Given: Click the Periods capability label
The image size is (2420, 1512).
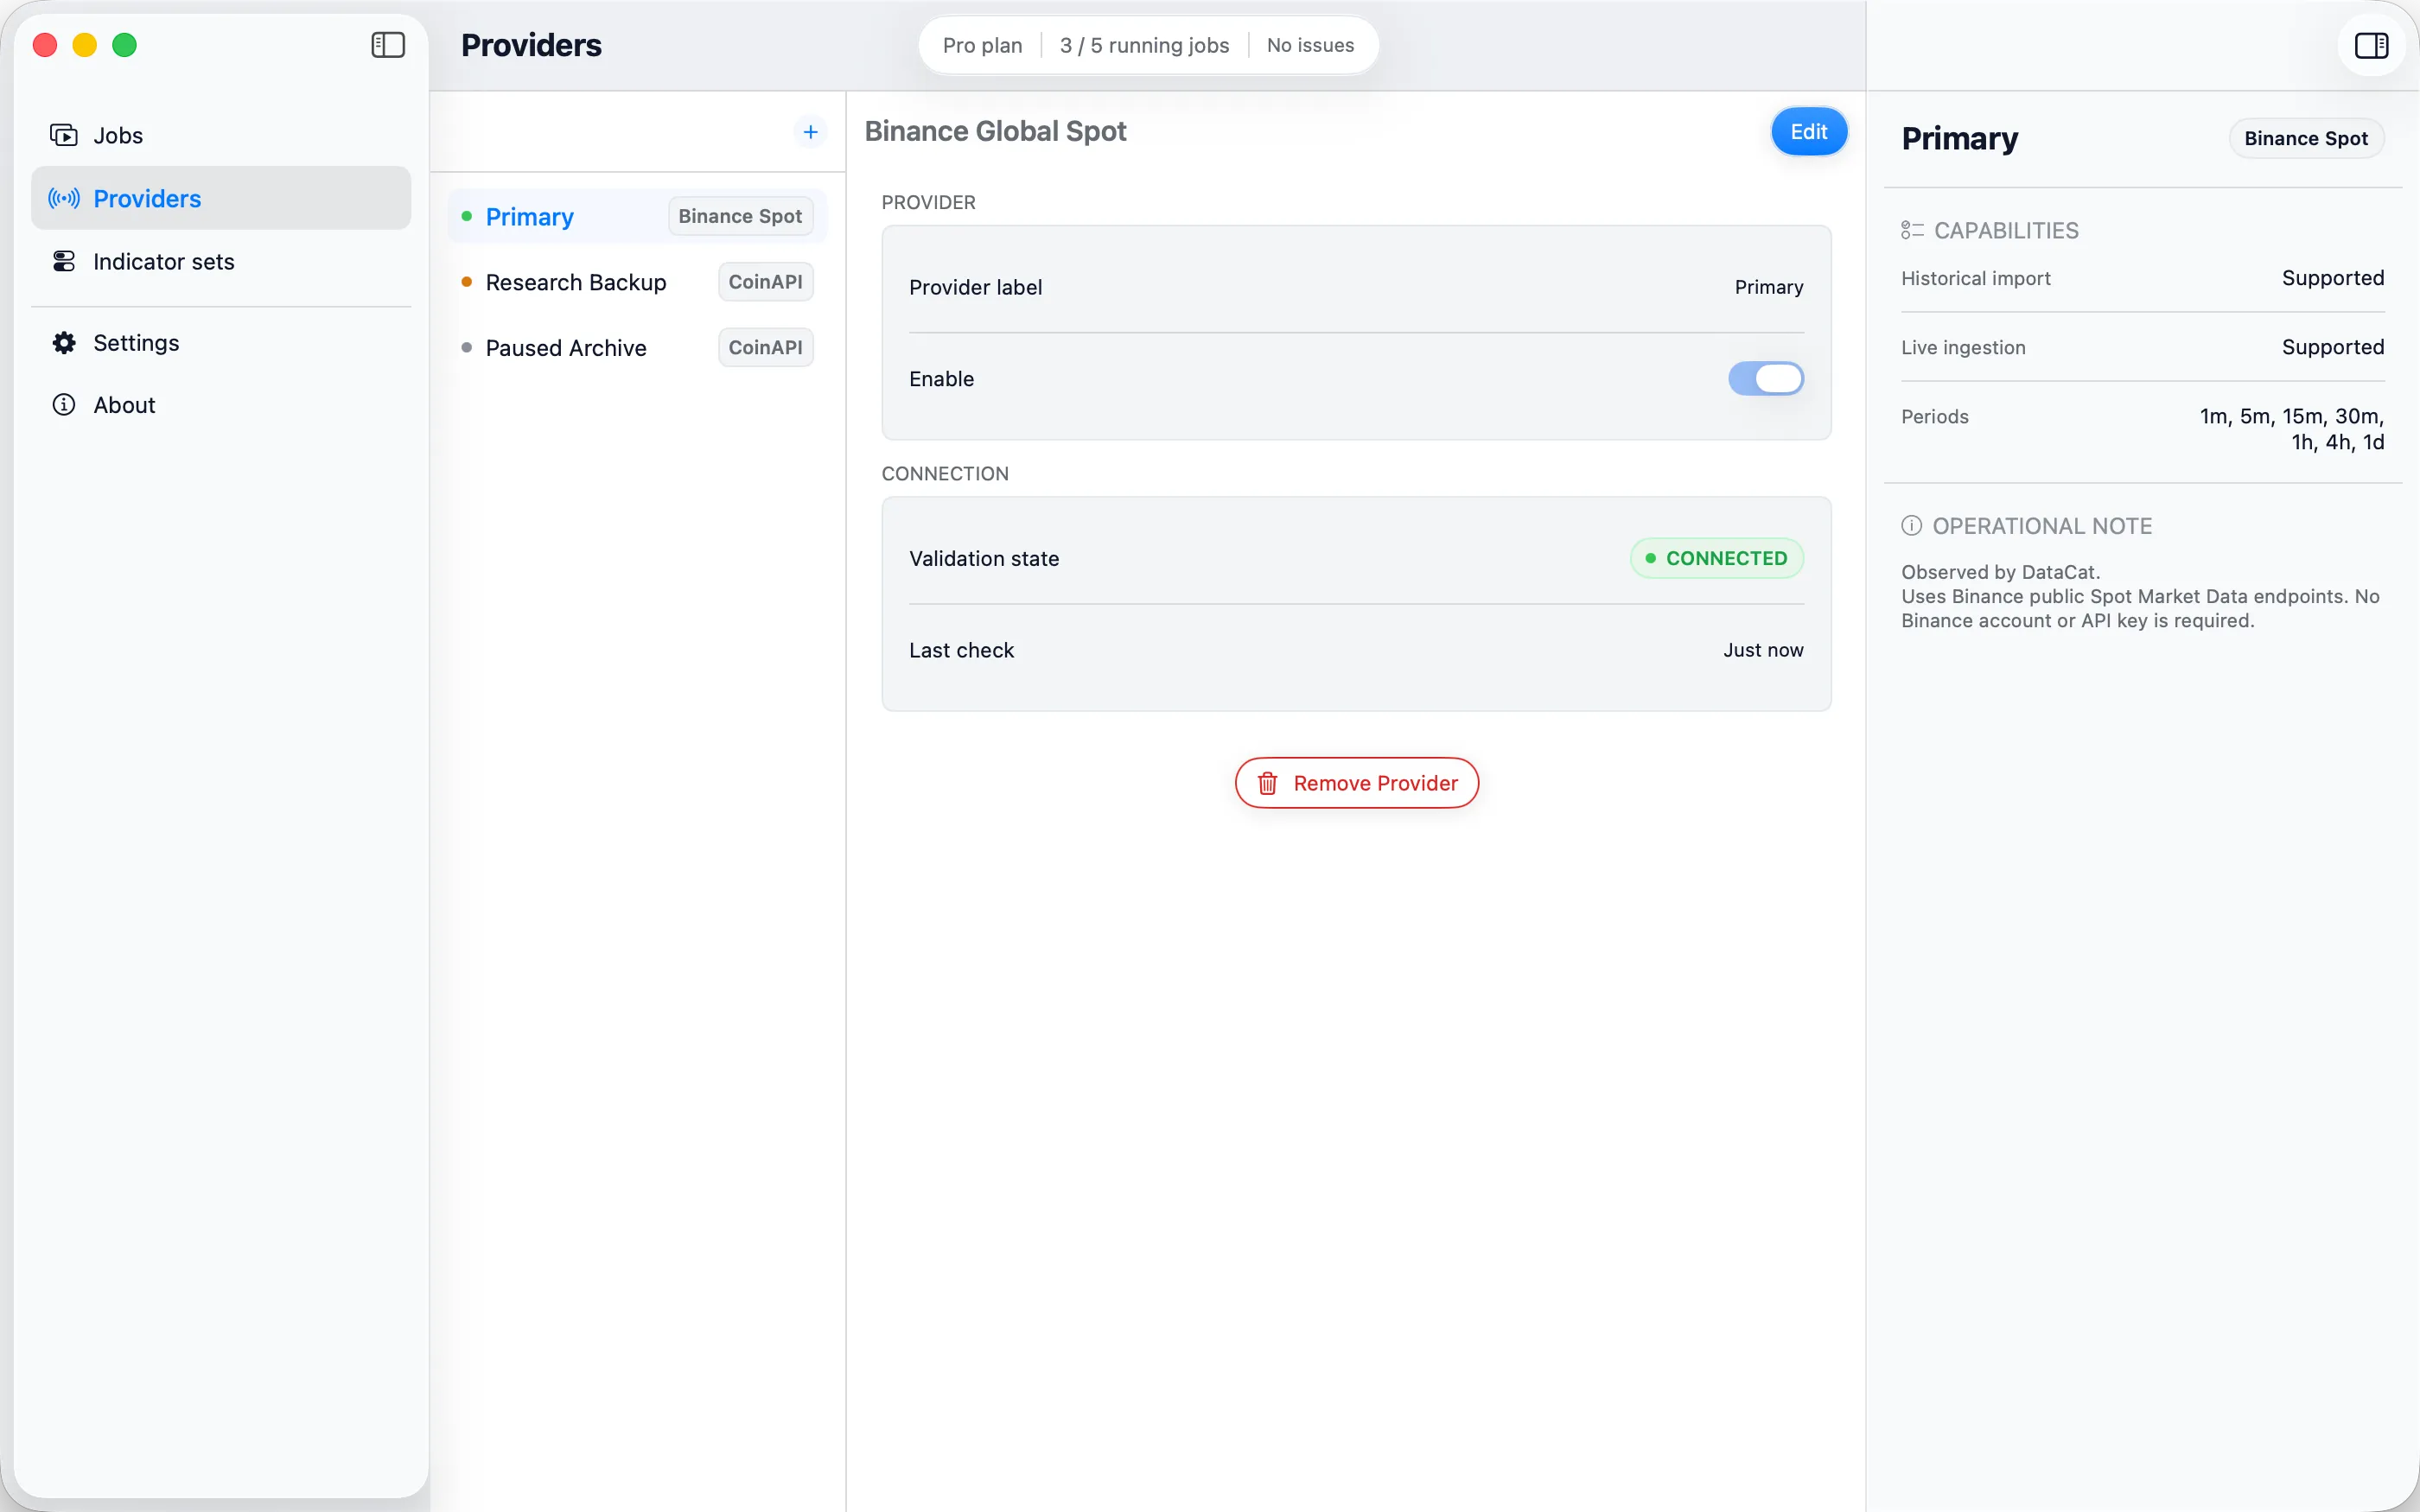Looking at the screenshot, I should [1934, 416].
